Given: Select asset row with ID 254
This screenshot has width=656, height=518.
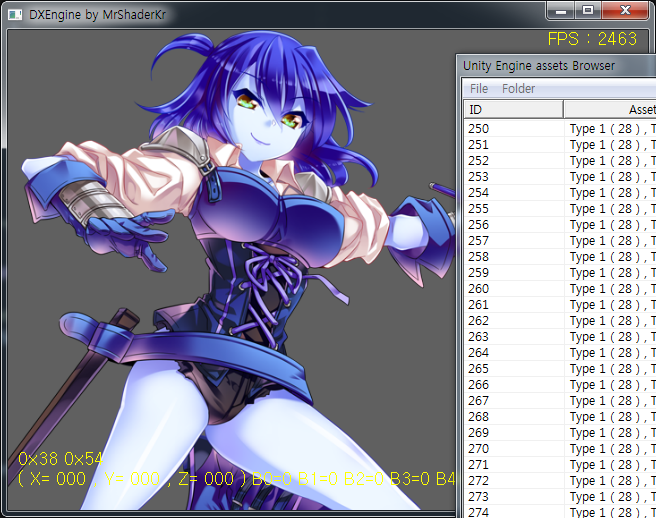Looking at the screenshot, I should click(560, 192).
